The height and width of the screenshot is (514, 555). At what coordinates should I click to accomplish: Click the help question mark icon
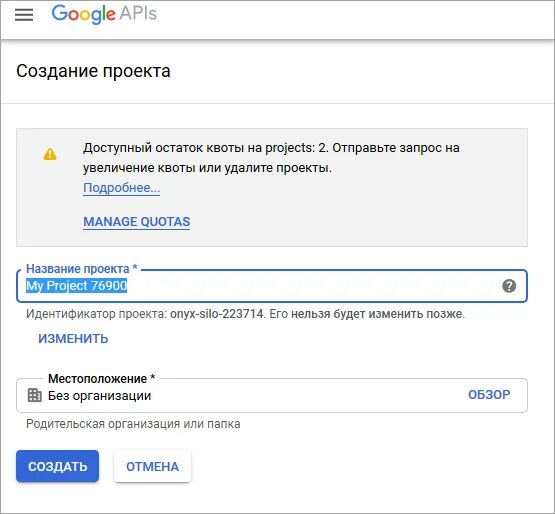pyautogui.click(x=509, y=286)
